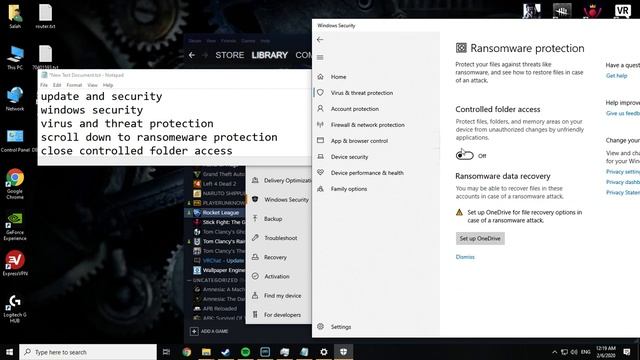
Task: Open Format menu in Notepad
Action: tap(74, 85)
